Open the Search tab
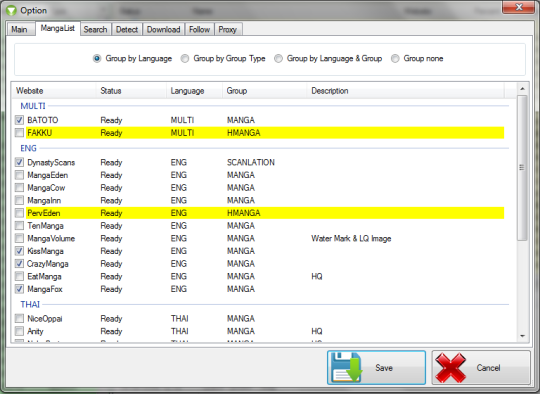This screenshot has width=540, height=394. (95, 30)
